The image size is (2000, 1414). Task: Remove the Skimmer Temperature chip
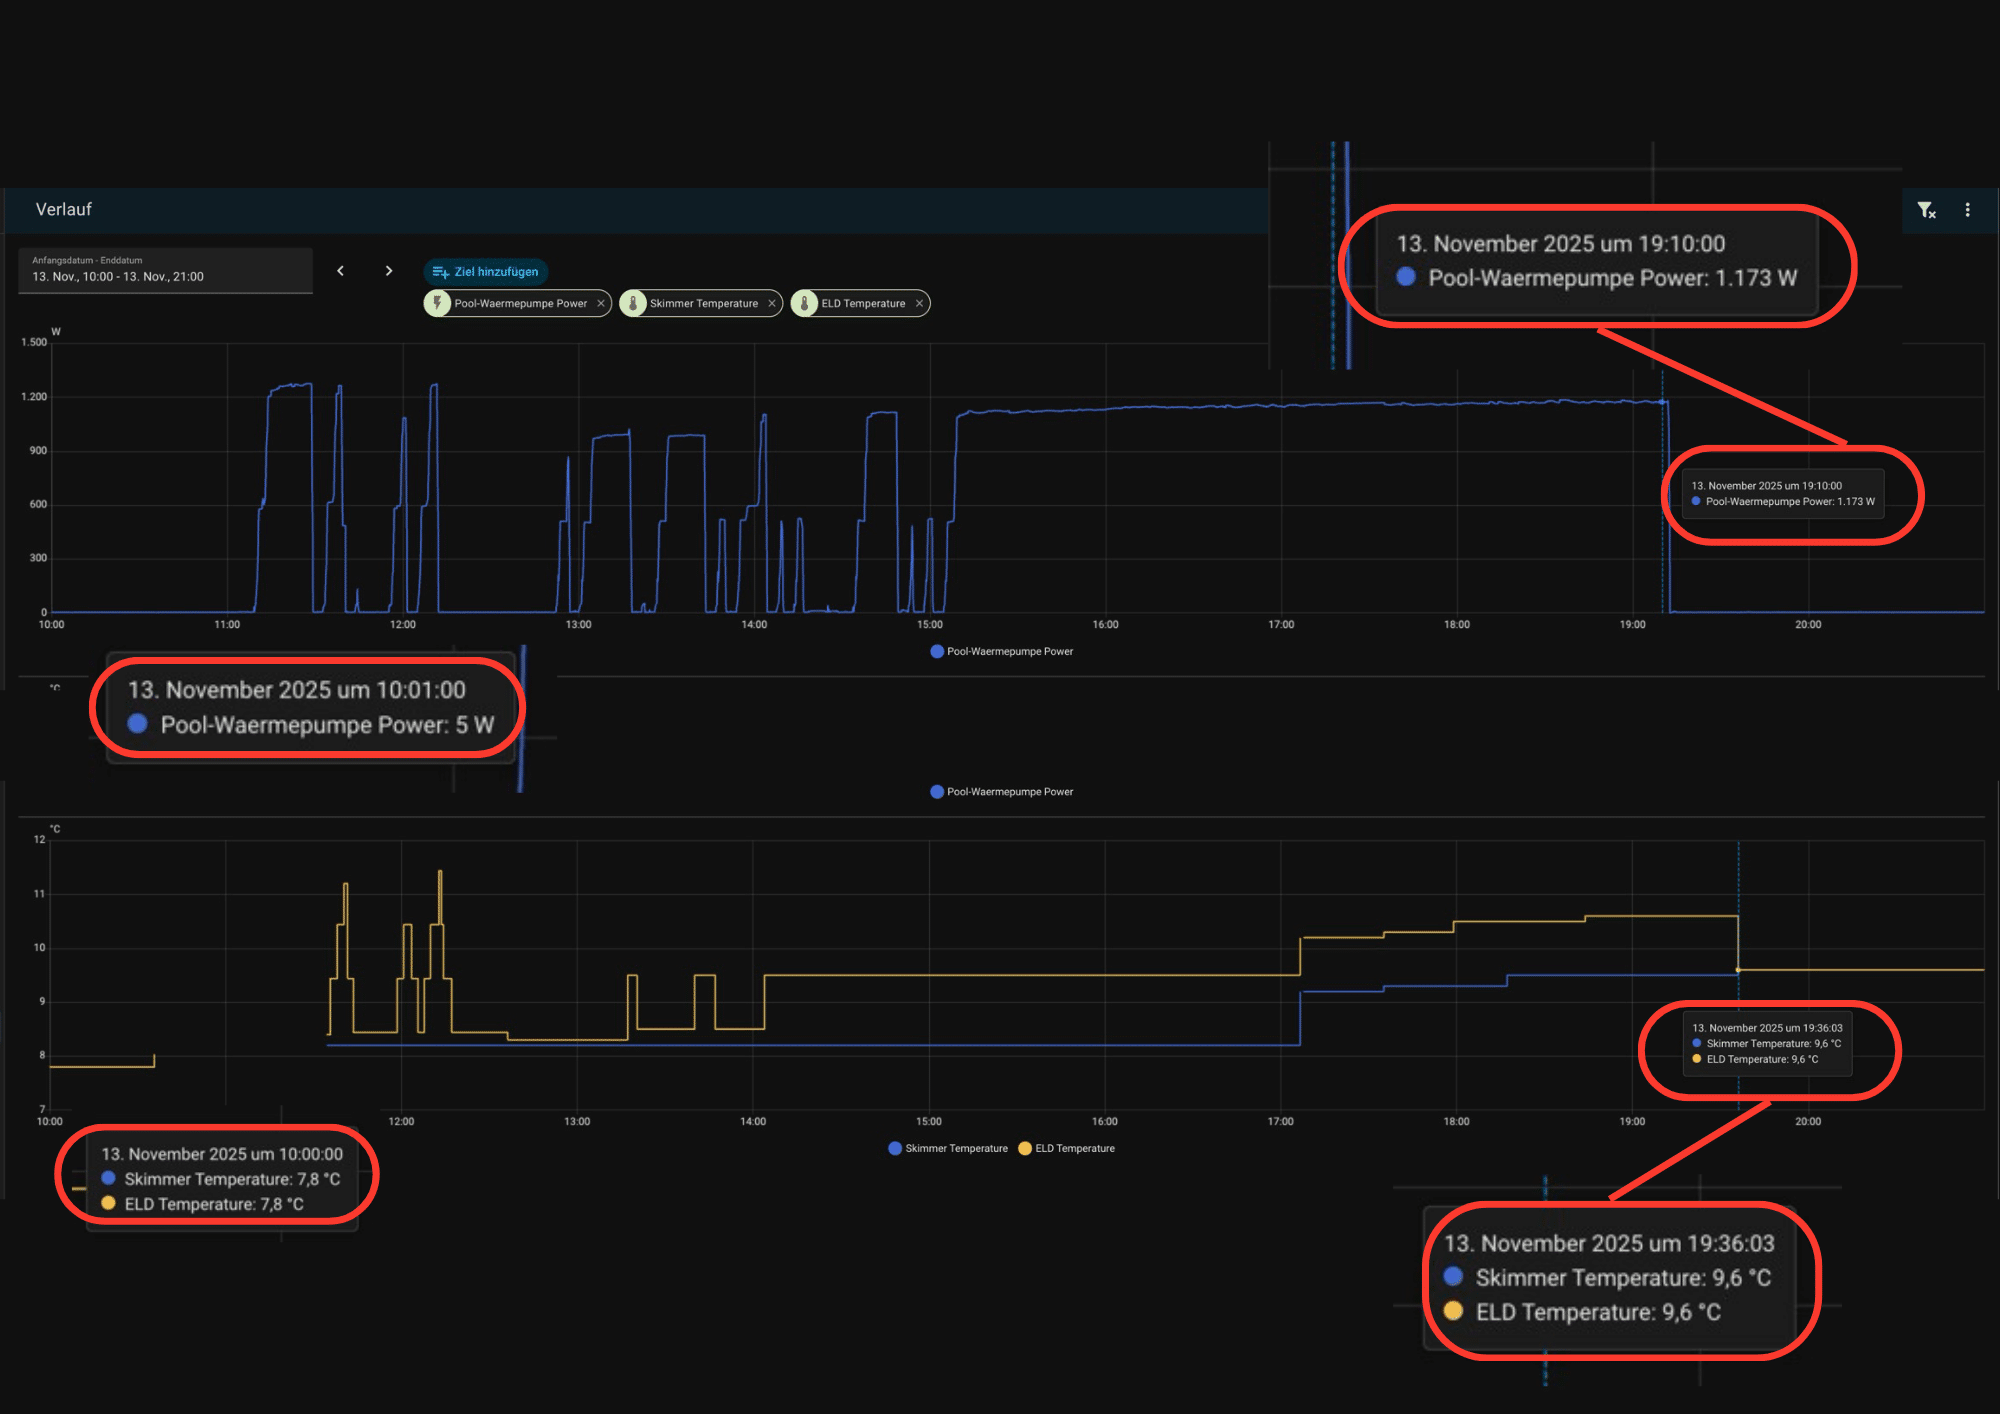771,303
